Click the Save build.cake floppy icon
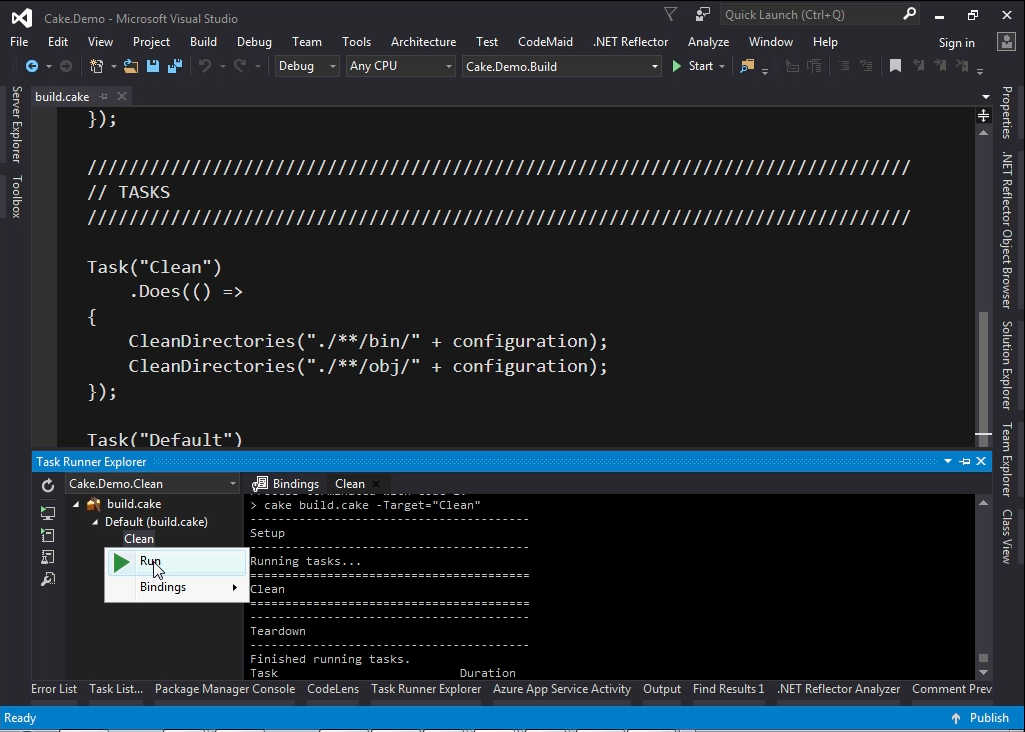The image size is (1025, 732). tap(153, 66)
